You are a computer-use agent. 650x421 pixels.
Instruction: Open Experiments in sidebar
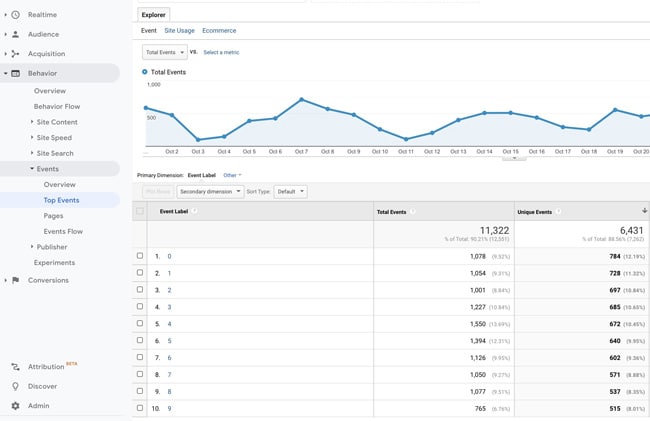click(x=54, y=263)
